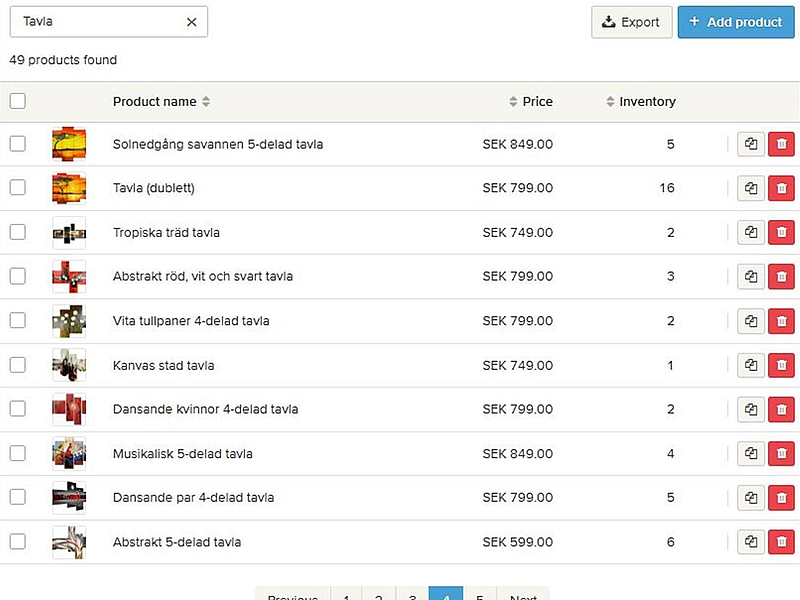Duplicate the Dansande par 4-delad tavla product
800x600 pixels.
tap(751, 497)
